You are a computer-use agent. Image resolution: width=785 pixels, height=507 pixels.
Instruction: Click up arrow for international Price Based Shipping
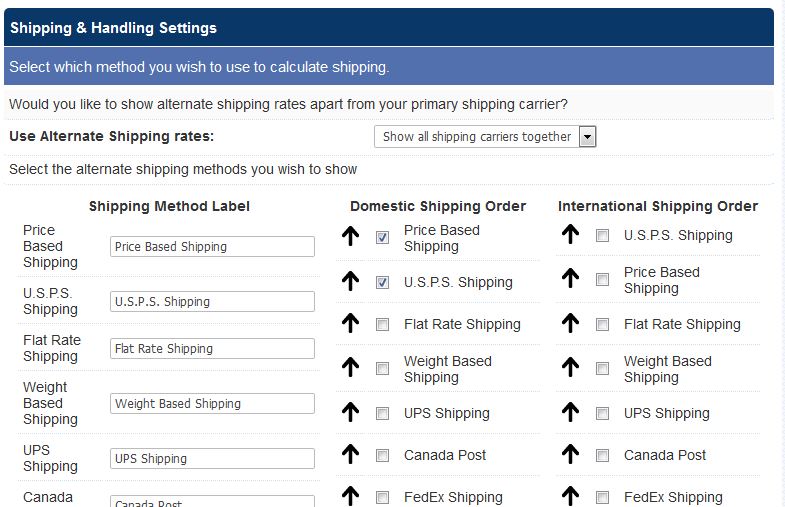click(570, 280)
